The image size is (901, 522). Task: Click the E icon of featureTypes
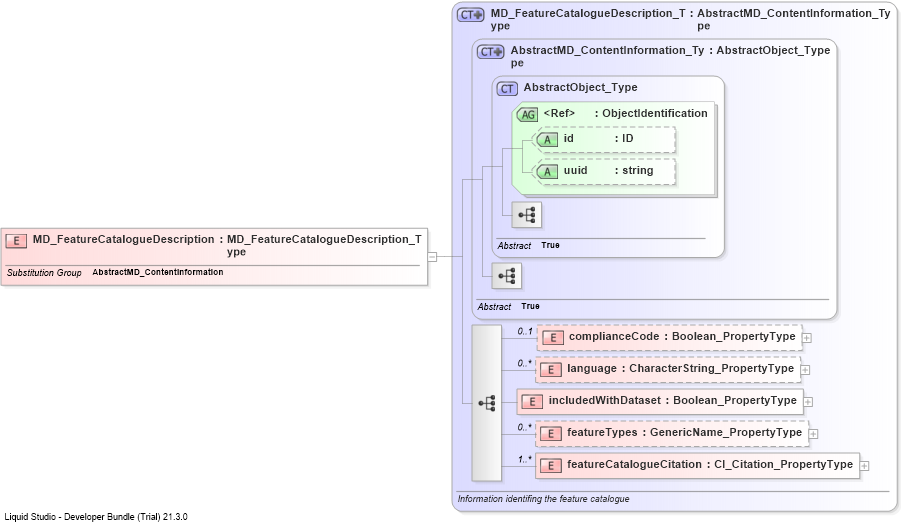(550, 434)
